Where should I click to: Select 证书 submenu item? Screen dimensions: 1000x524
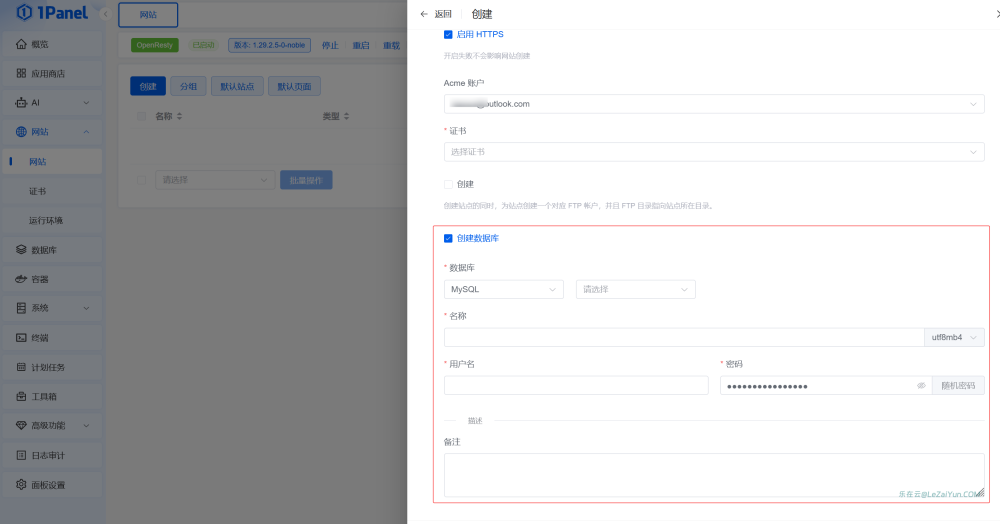pyautogui.click(x=52, y=191)
